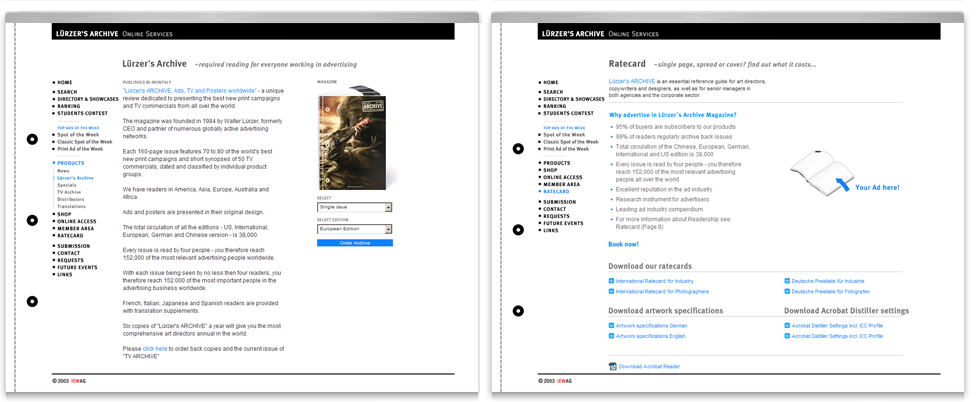
Task: Click the icon beside International Ratecard for Industry
Action: pos(611,281)
